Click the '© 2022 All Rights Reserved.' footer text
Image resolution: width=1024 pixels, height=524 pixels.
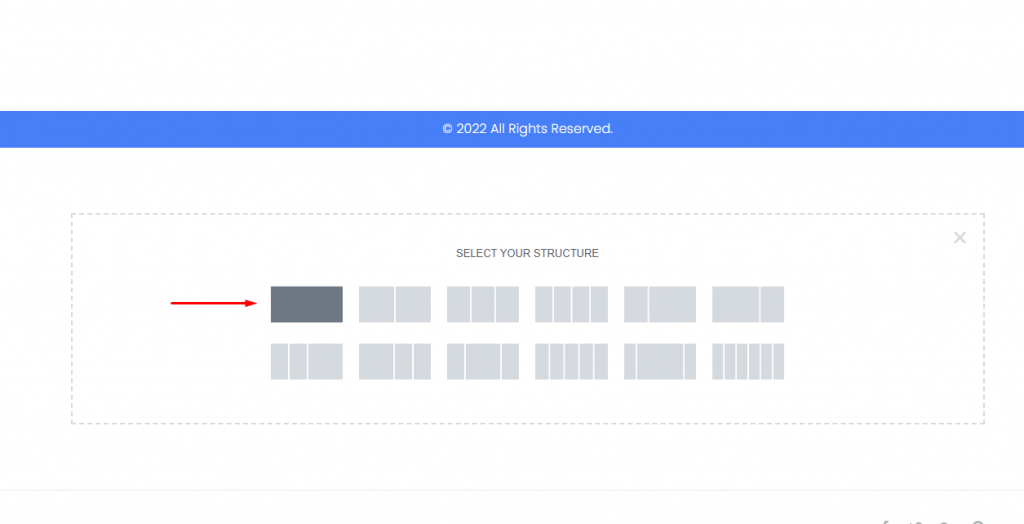click(x=528, y=129)
